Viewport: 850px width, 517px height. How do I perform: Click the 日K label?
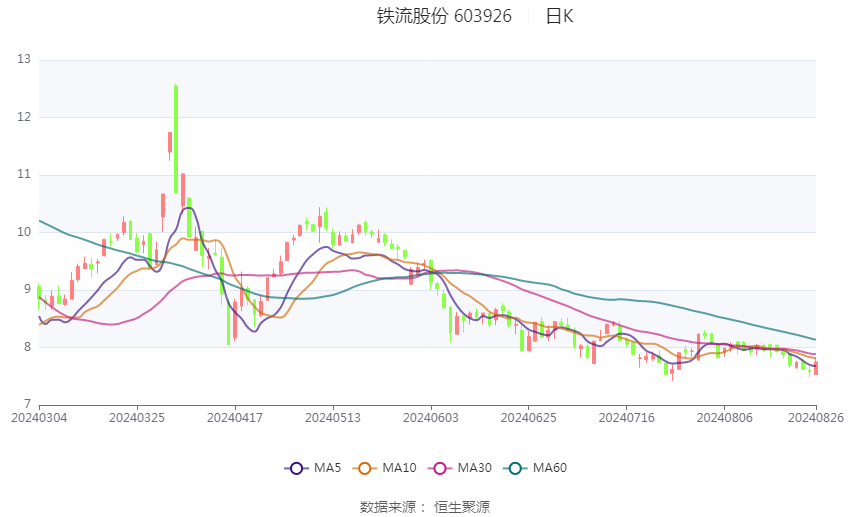(x=559, y=16)
